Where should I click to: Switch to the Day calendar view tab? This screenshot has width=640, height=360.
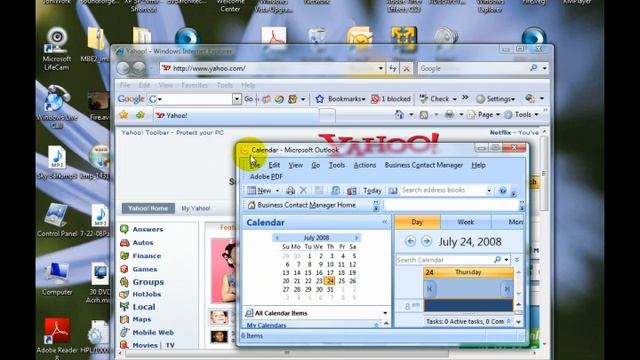tap(417, 222)
